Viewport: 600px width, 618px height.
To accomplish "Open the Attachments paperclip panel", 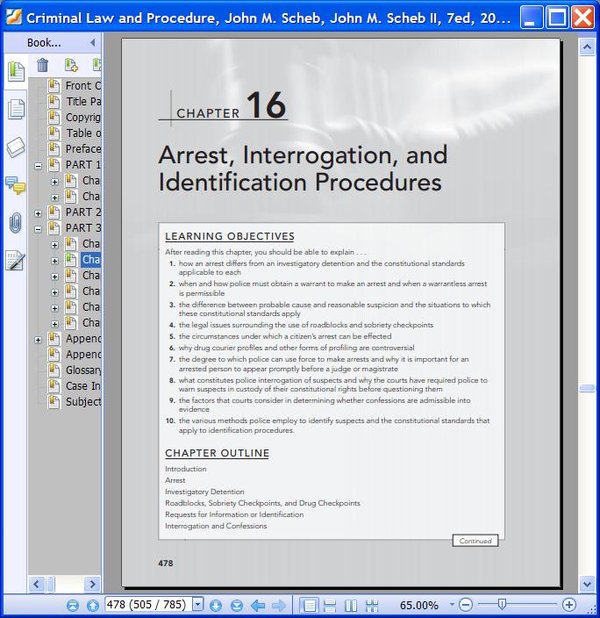I will pyautogui.click(x=15, y=222).
